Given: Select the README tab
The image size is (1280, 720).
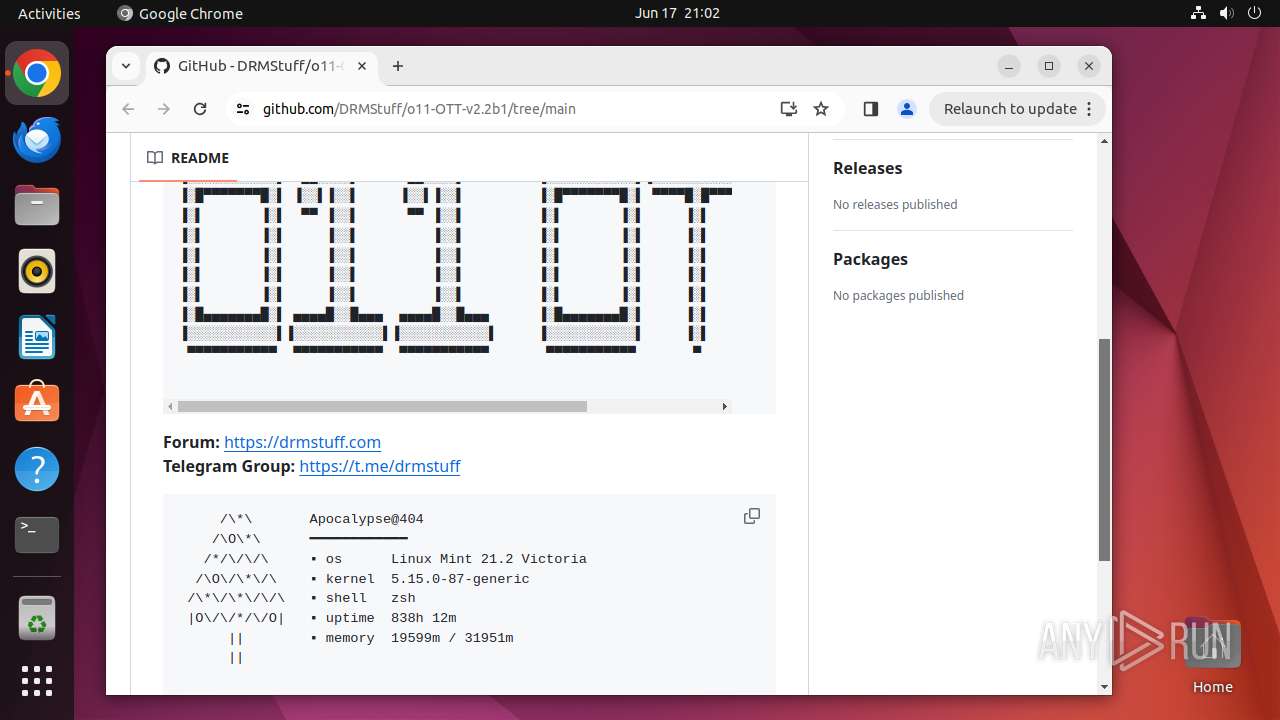Looking at the screenshot, I should (188, 158).
